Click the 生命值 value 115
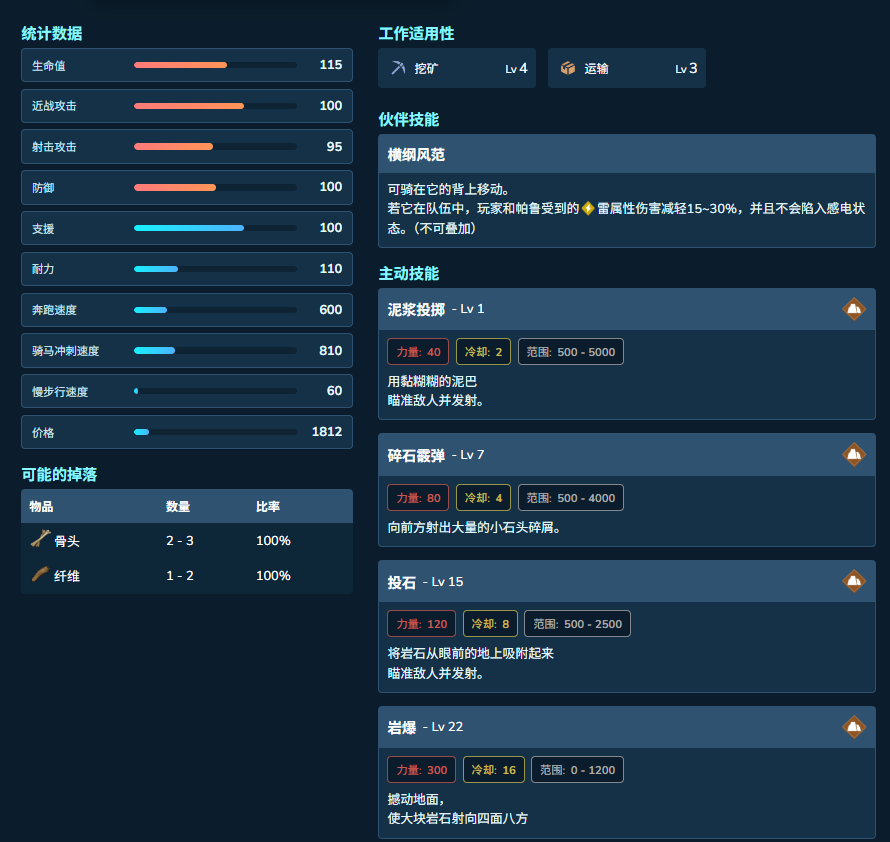Screen dimensions: 890x842 (331, 65)
